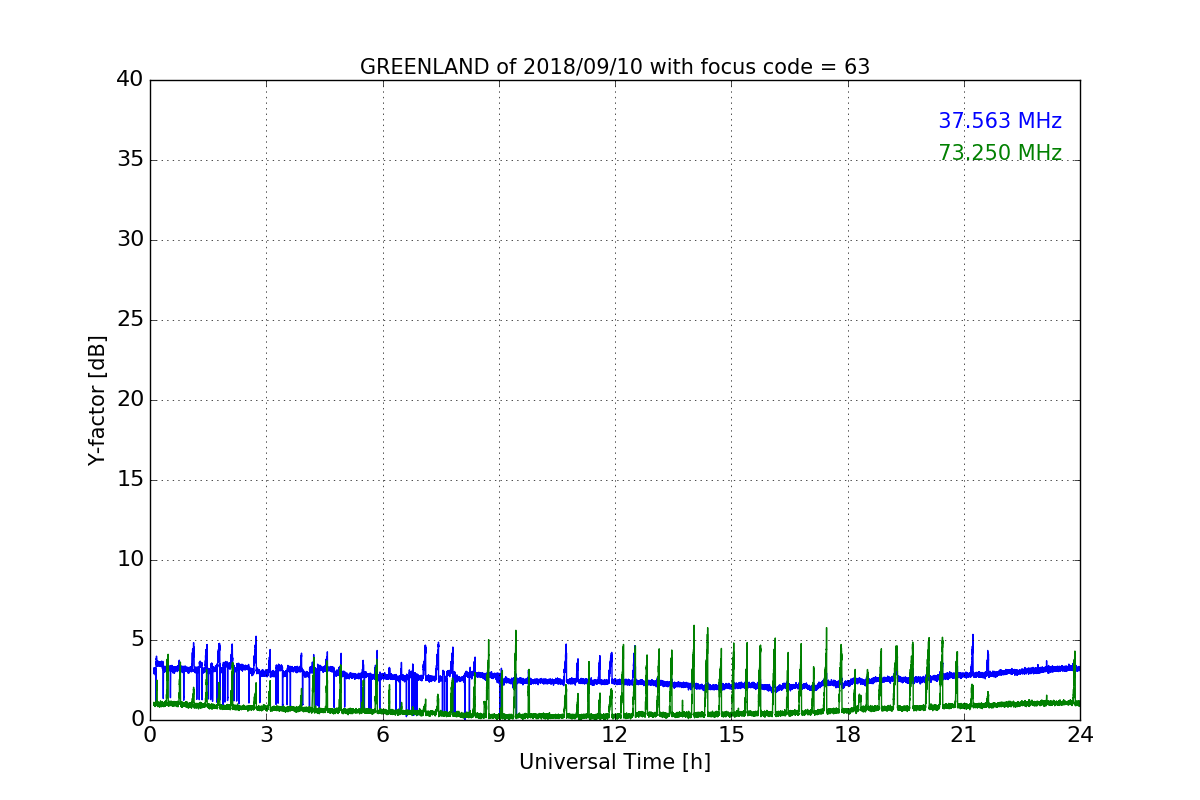1200x800 pixels.
Task: Click the 10 tick label on y-axis
Action: pyautogui.click(x=130, y=560)
